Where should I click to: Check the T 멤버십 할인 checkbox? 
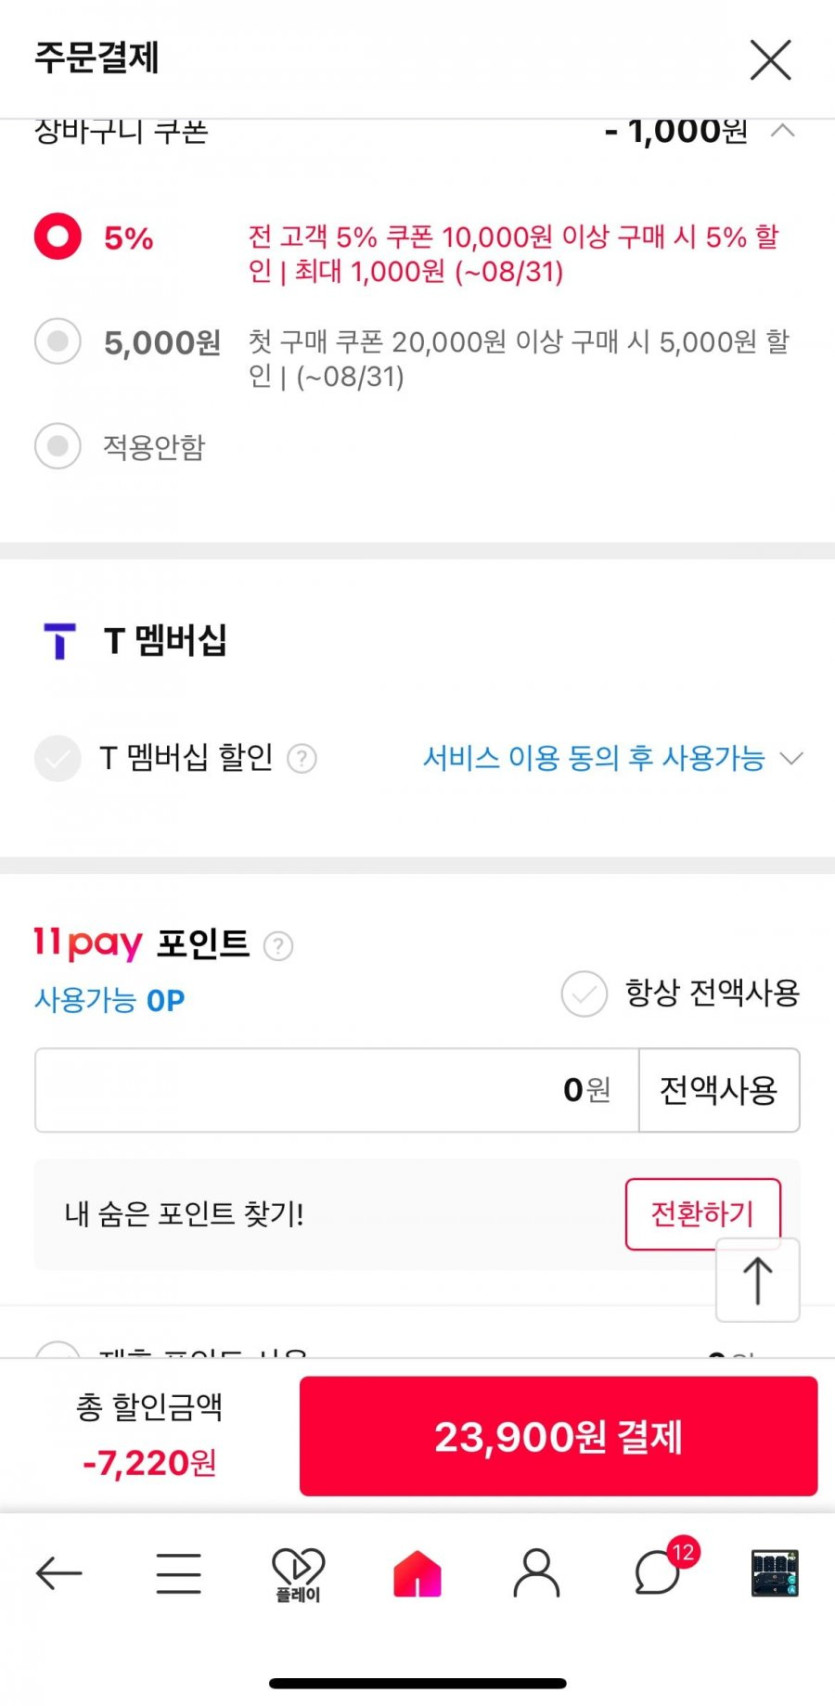(58, 759)
